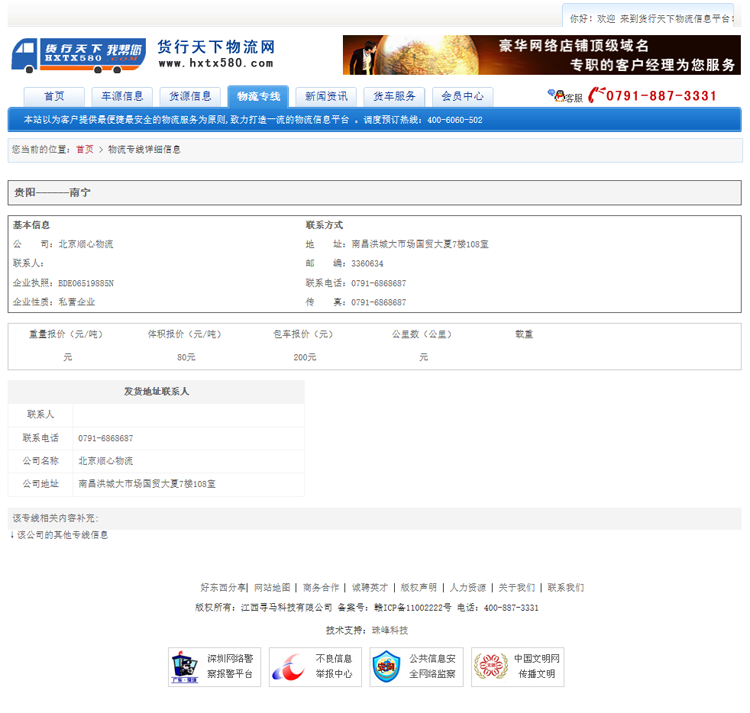The height and width of the screenshot is (713, 750).
Task: Click 北京顺心物流 in the 公司名称 row
Action: 106,461
